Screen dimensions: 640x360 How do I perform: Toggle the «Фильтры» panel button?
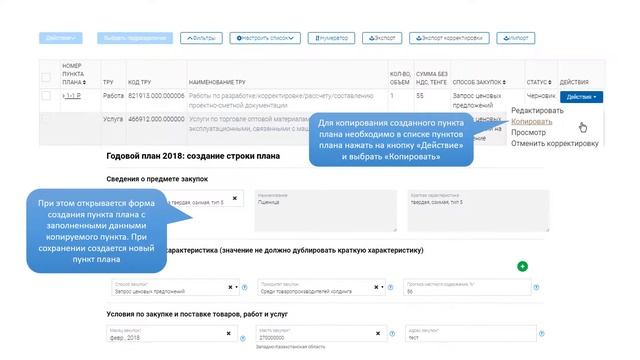[201, 38]
